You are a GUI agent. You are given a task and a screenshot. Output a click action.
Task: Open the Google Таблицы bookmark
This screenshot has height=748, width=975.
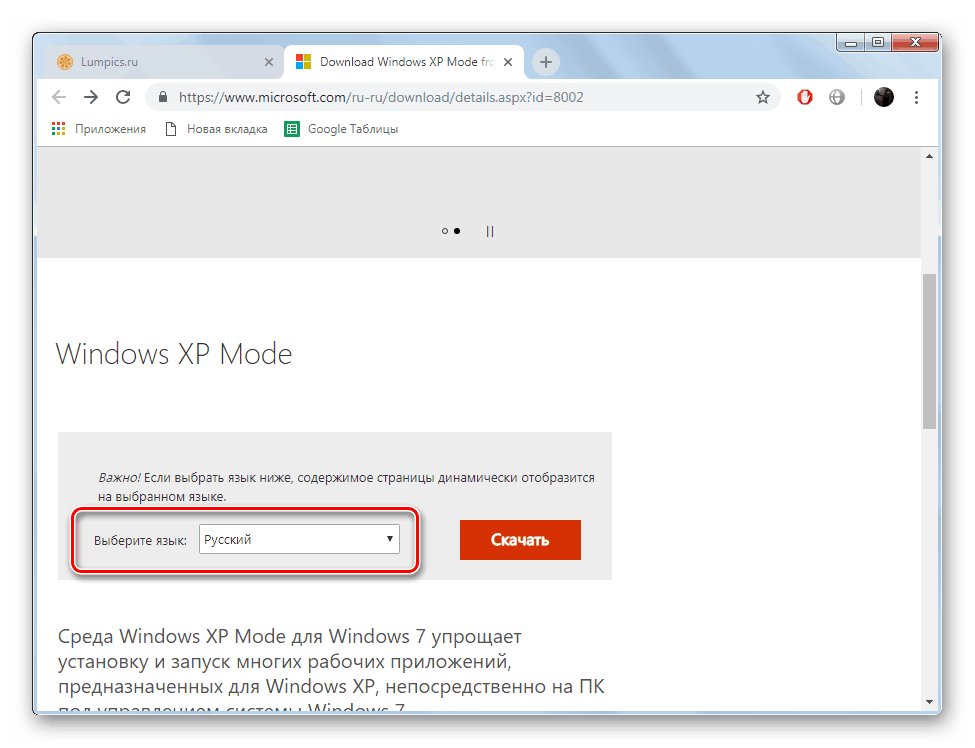341,129
